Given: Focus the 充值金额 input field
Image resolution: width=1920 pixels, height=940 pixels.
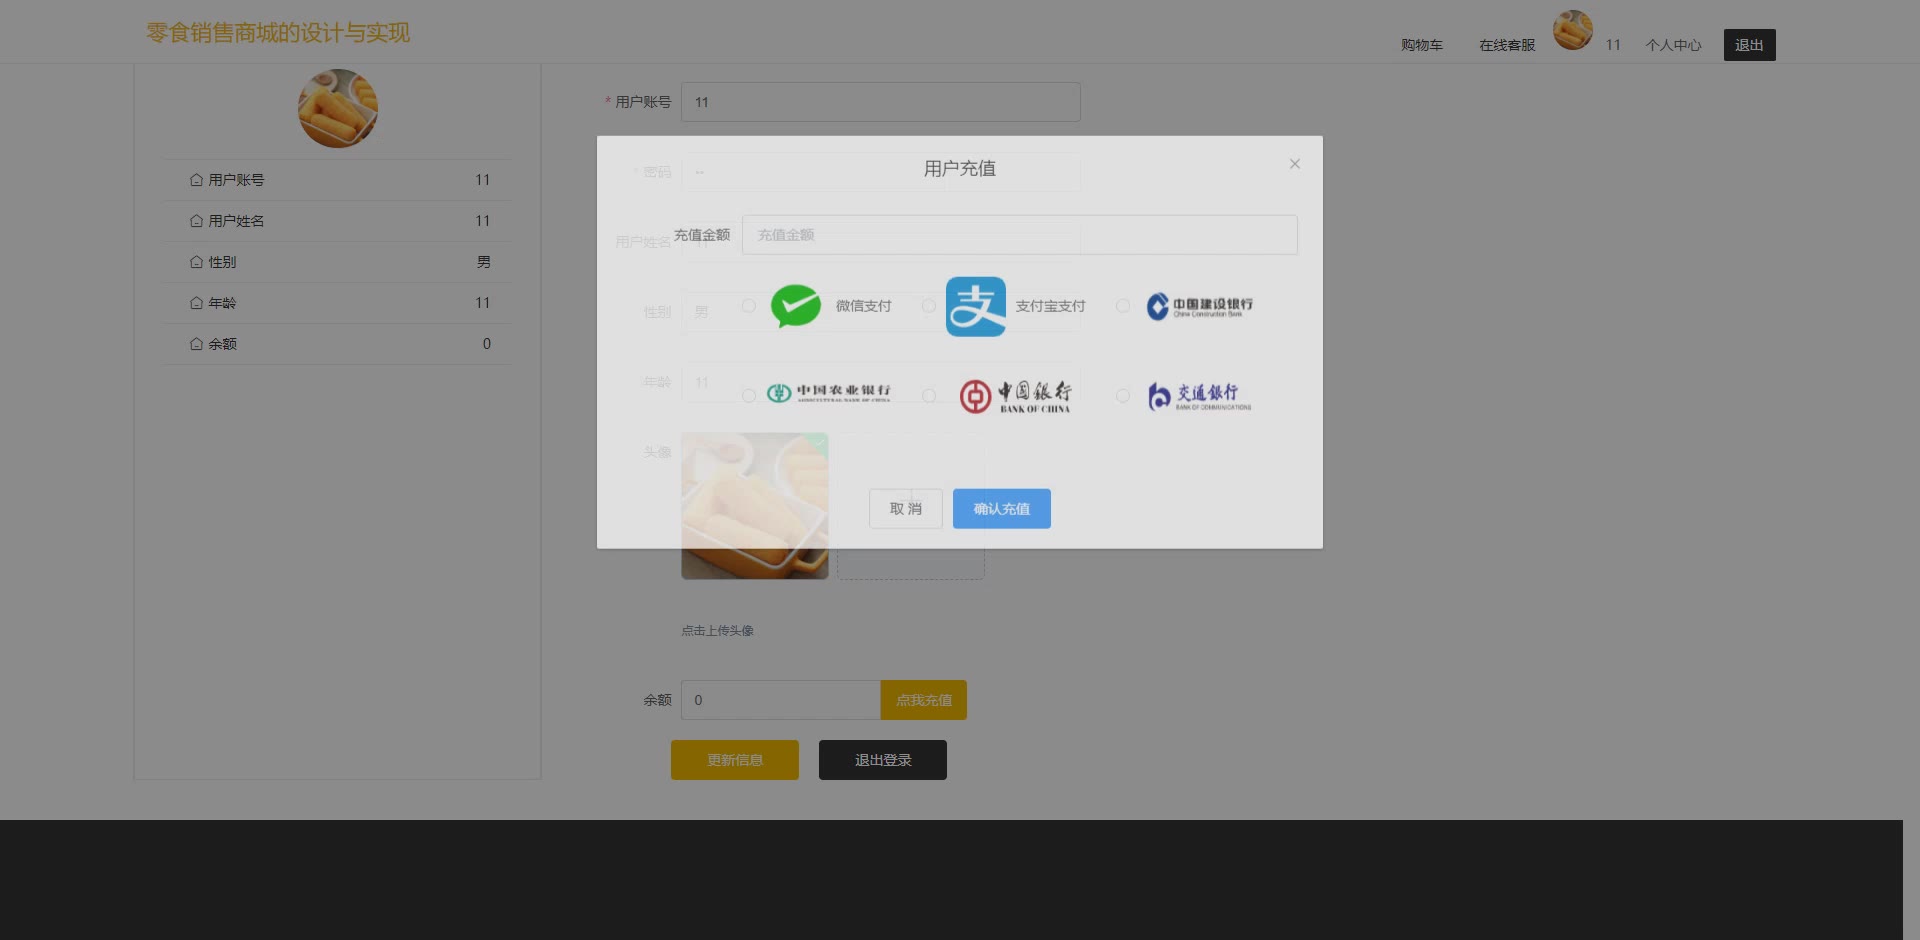Looking at the screenshot, I should (x=1020, y=235).
